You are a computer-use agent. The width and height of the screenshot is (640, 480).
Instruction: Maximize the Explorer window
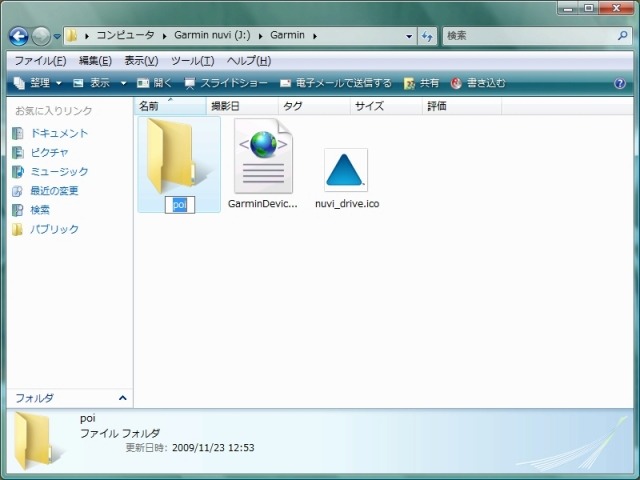(x=589, y=8)
